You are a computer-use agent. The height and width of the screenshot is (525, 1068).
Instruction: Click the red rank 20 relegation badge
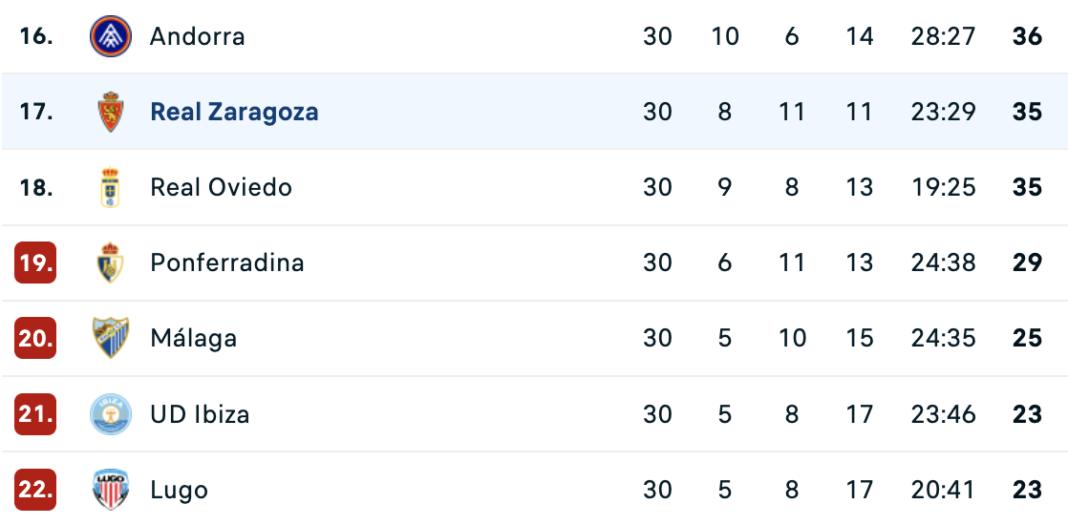(x=35, y=338)
